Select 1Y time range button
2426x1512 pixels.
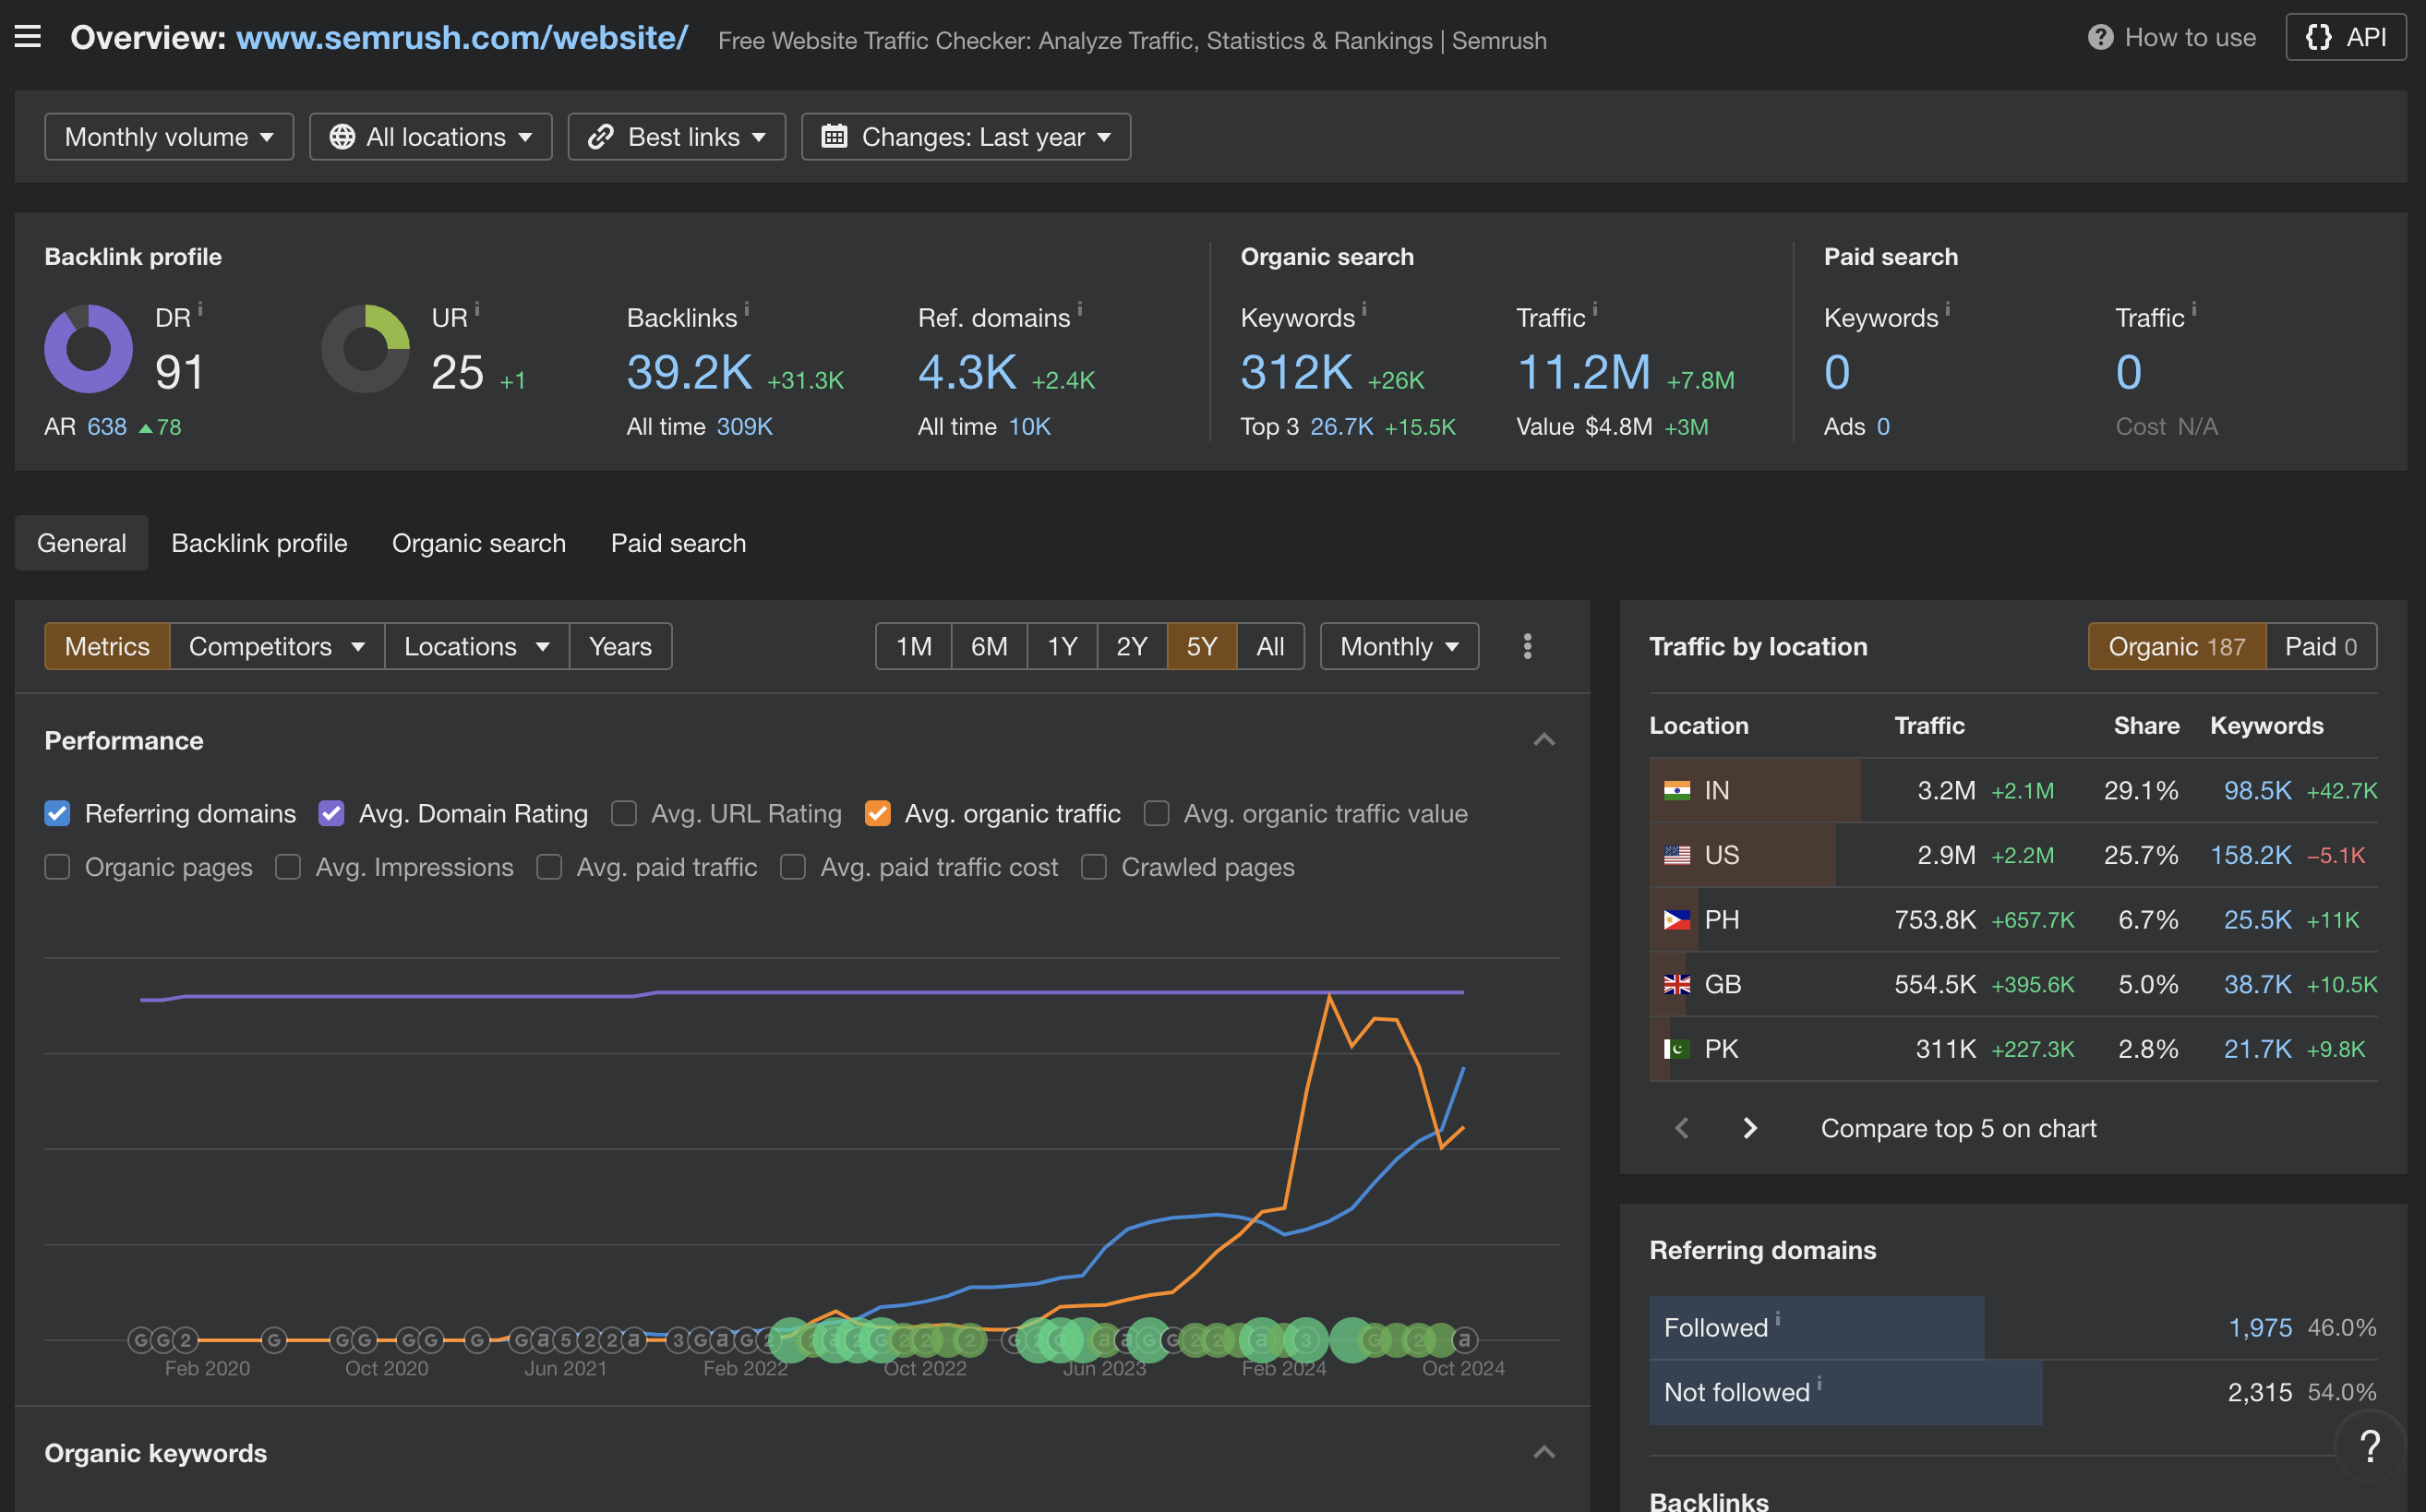pos(1062,646)
